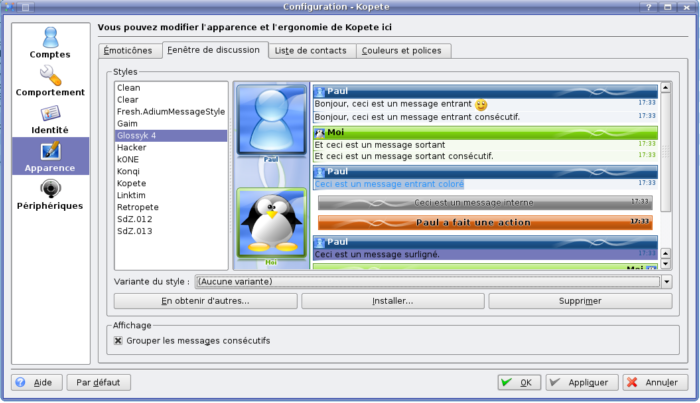This screenshot has height=403, width=700.
Task: Click Supprimer to remove the style
Action: pos(580,301)
